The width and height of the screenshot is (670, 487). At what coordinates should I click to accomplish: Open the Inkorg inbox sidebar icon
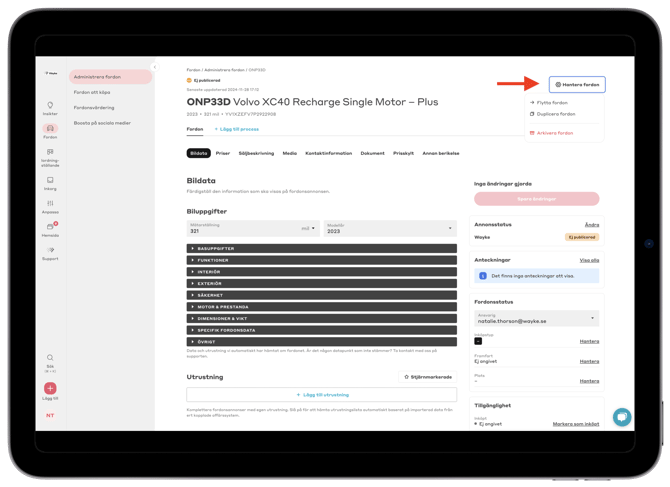pos(50,180)
